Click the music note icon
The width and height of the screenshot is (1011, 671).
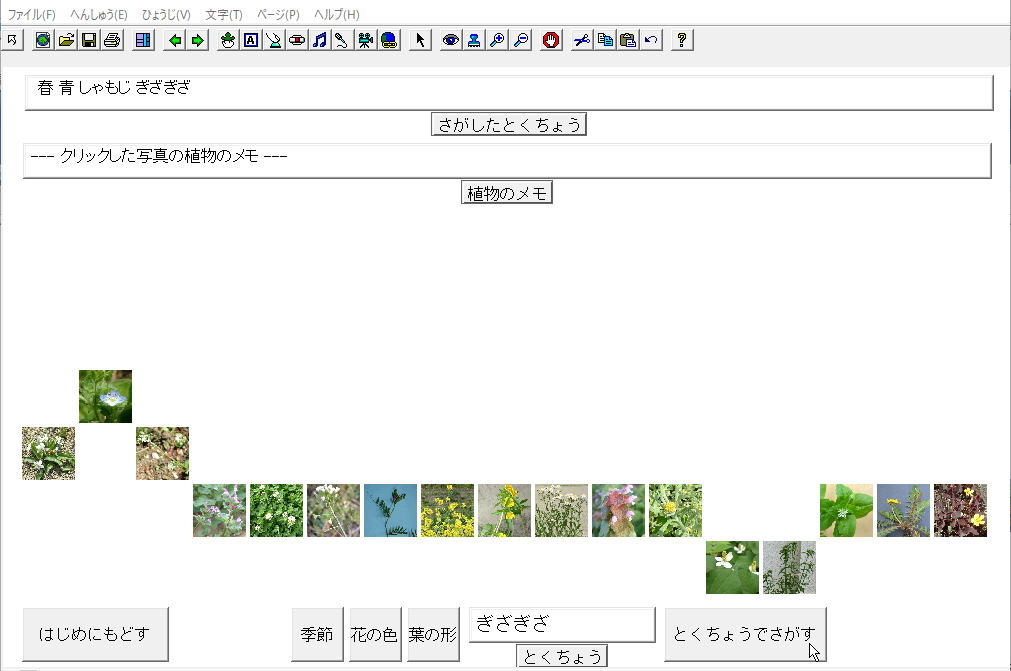[320, 40]
